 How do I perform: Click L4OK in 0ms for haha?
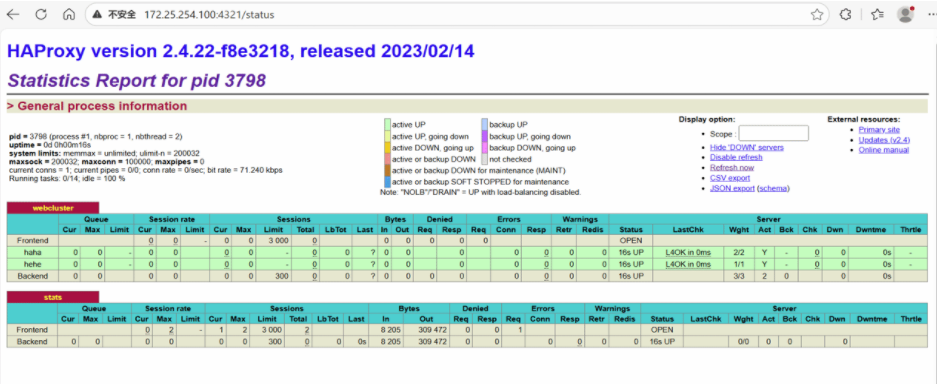[x=688, y=253]
